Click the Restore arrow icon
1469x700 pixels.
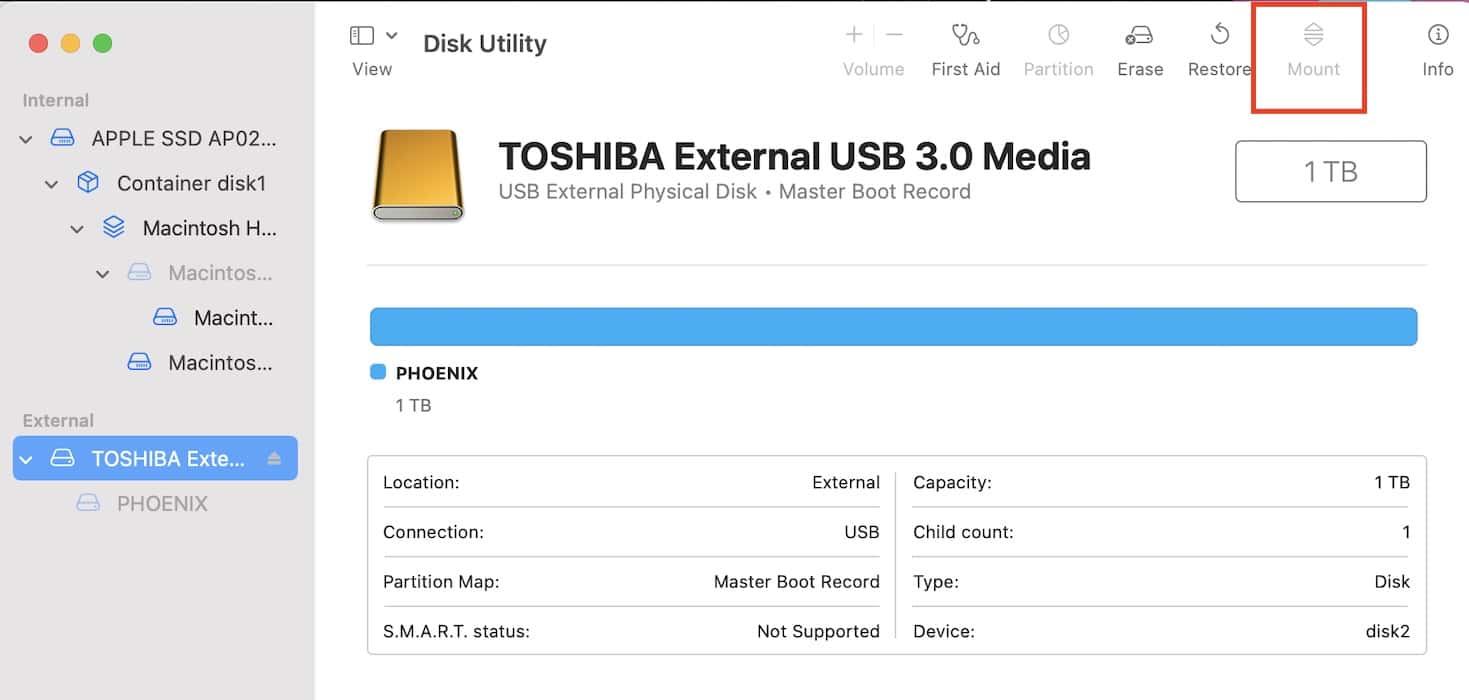[x=1219, y=36]
